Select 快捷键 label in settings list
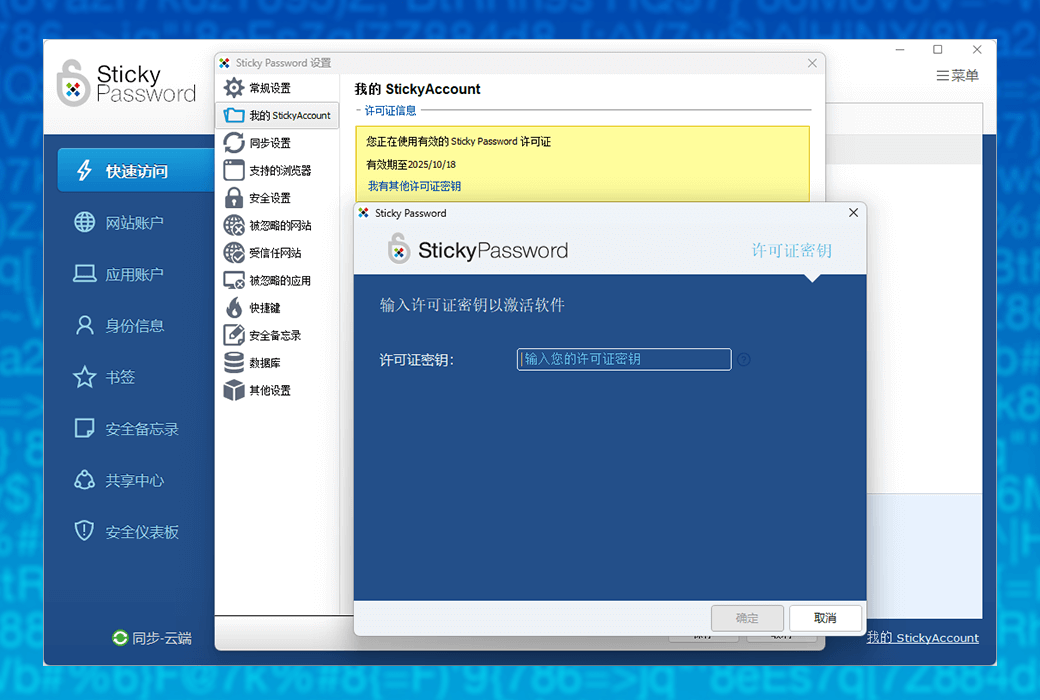This screenshot has height=700, width=1040. (x=265, y=308)
